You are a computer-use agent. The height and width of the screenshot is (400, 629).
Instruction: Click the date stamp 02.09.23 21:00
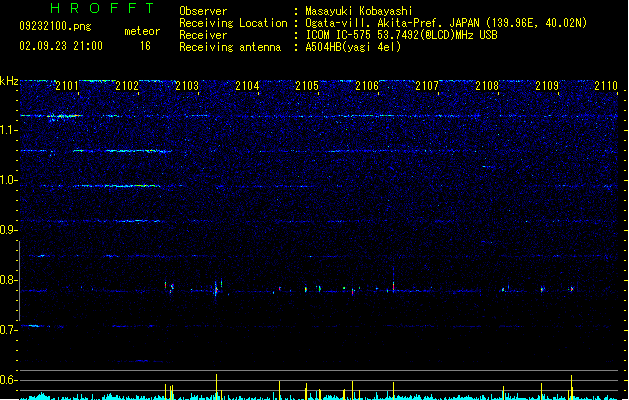pyautogui.click(x=61, y=46)
